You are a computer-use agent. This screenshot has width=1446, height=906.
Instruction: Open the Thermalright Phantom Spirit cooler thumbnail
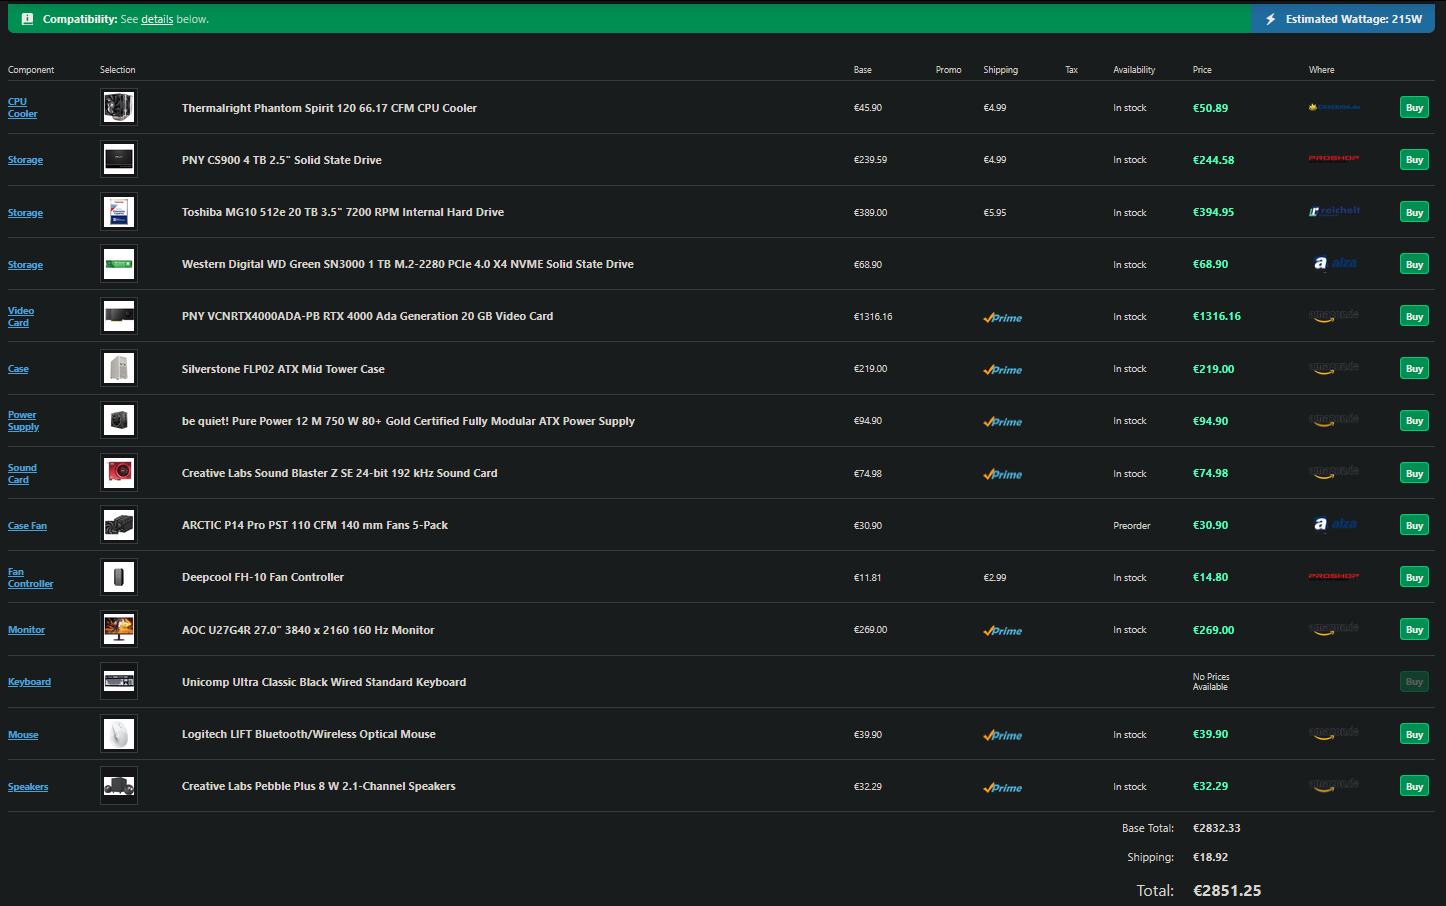click(119, 107)
